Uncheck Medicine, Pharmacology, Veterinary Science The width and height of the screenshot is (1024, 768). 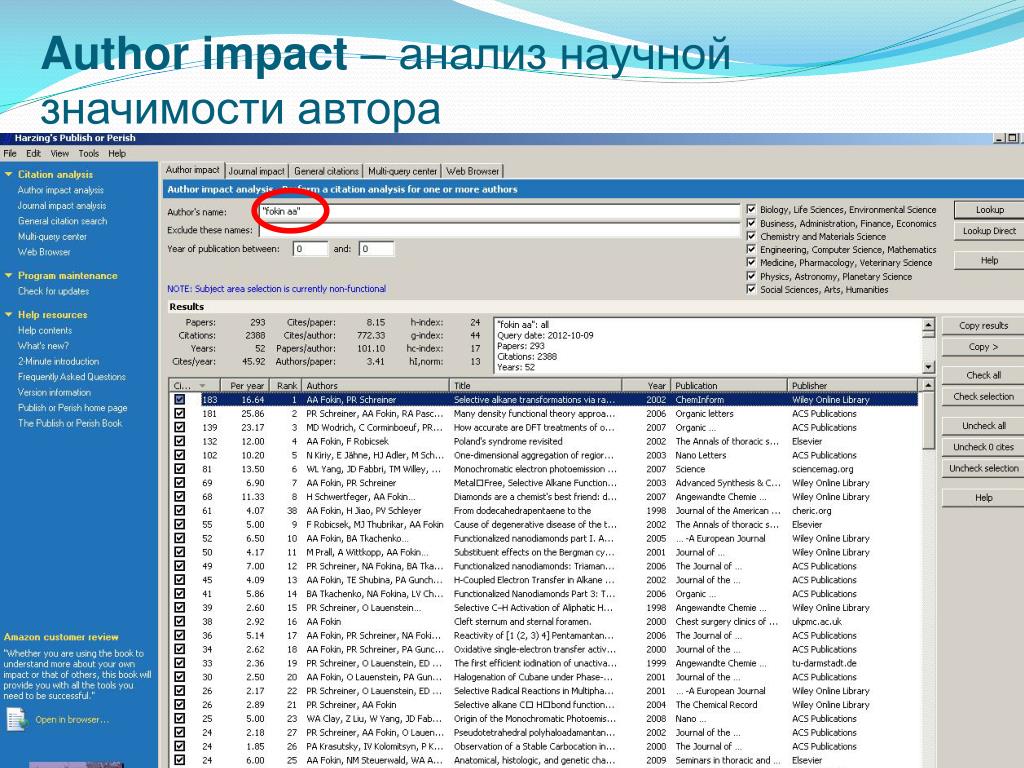coord(751,262)
